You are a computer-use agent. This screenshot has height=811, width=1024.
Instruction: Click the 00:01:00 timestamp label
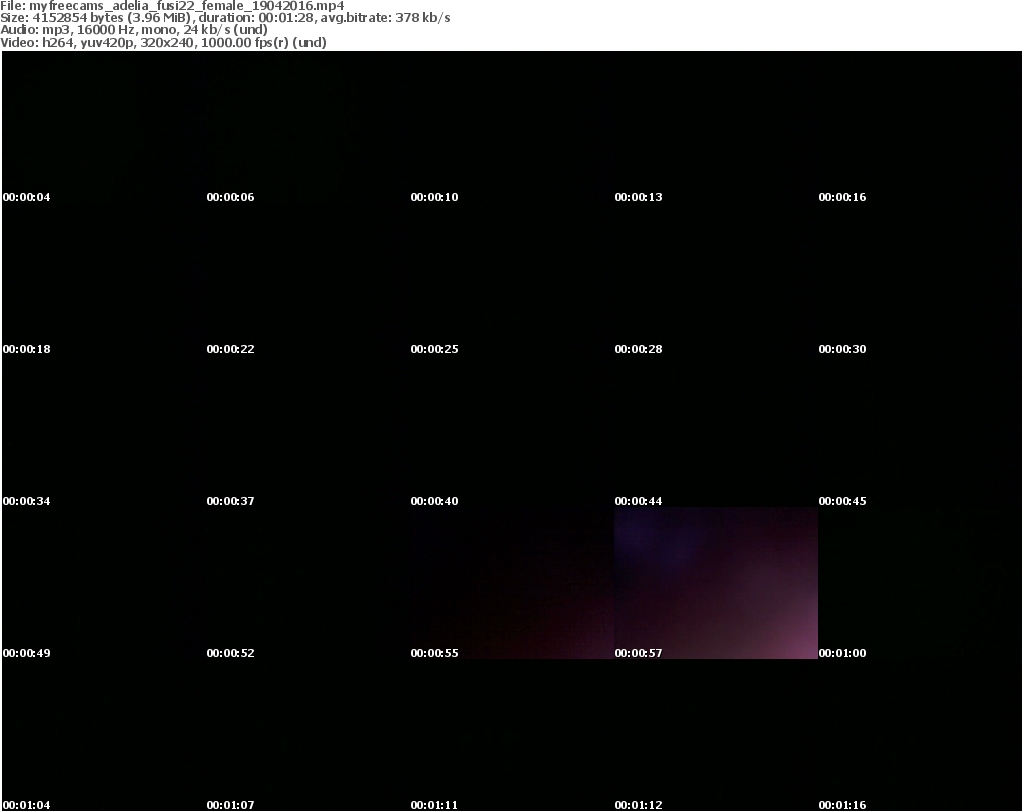[842, 654]
